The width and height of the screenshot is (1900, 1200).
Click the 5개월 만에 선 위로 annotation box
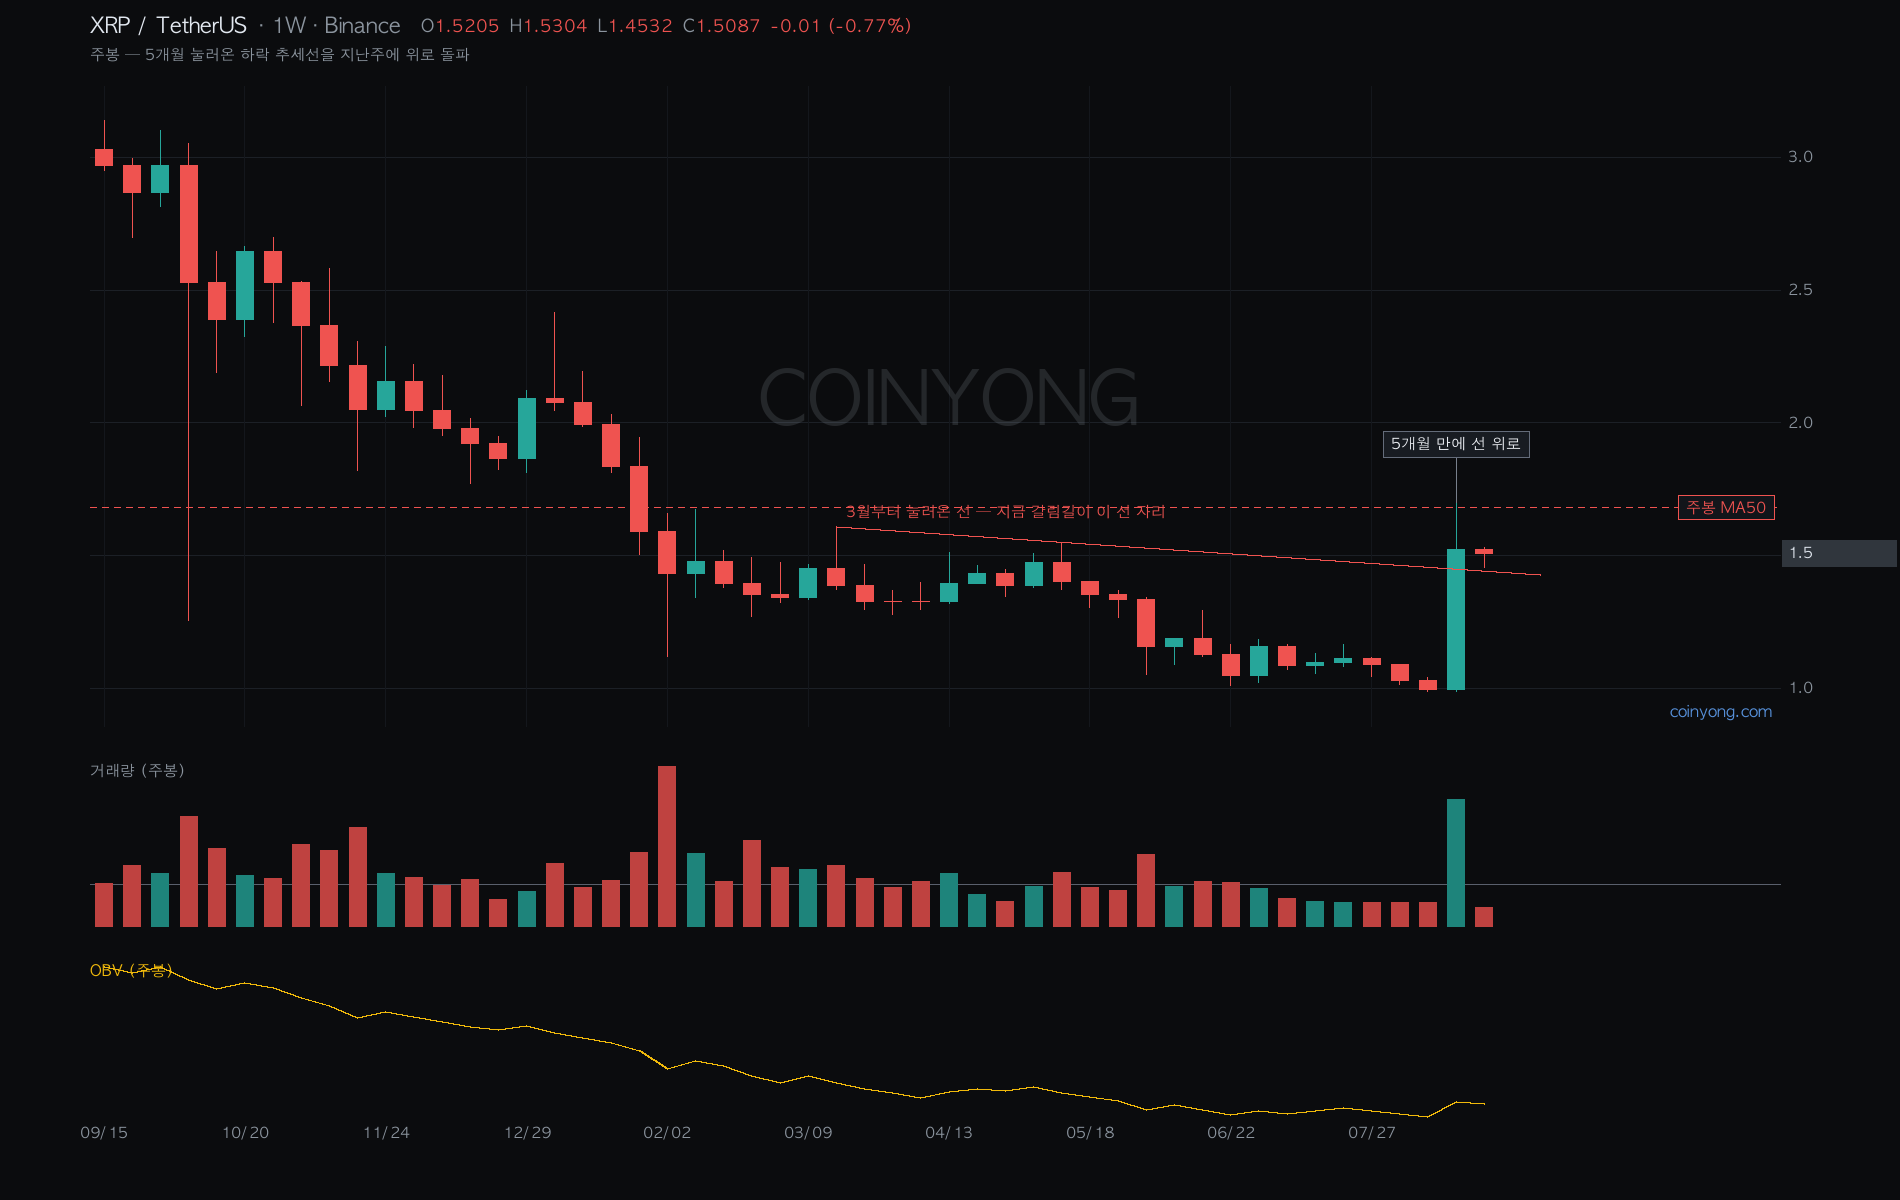click(1456, 444)
